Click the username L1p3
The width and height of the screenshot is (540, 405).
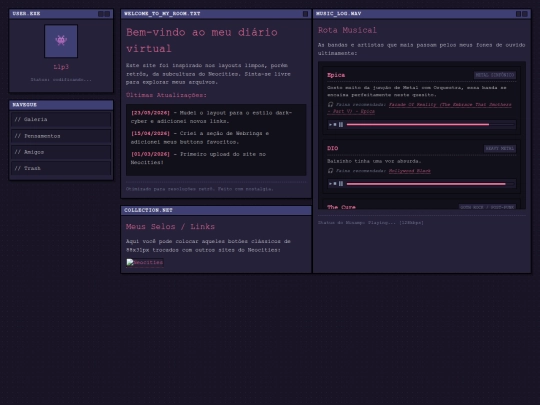point(61,67)
